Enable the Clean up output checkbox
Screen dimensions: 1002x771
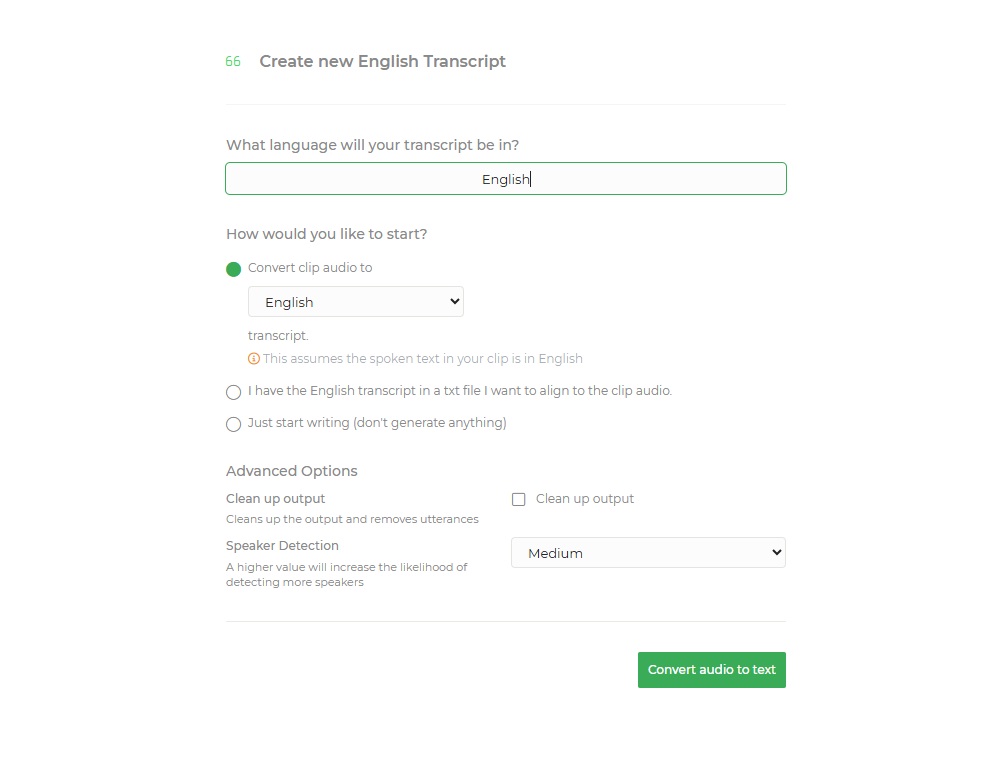pos(518,498)
